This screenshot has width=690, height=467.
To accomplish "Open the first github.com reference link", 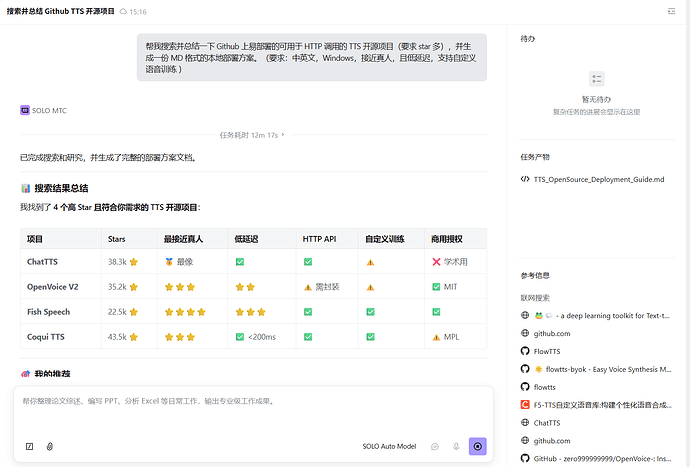I will coord(552,334).
